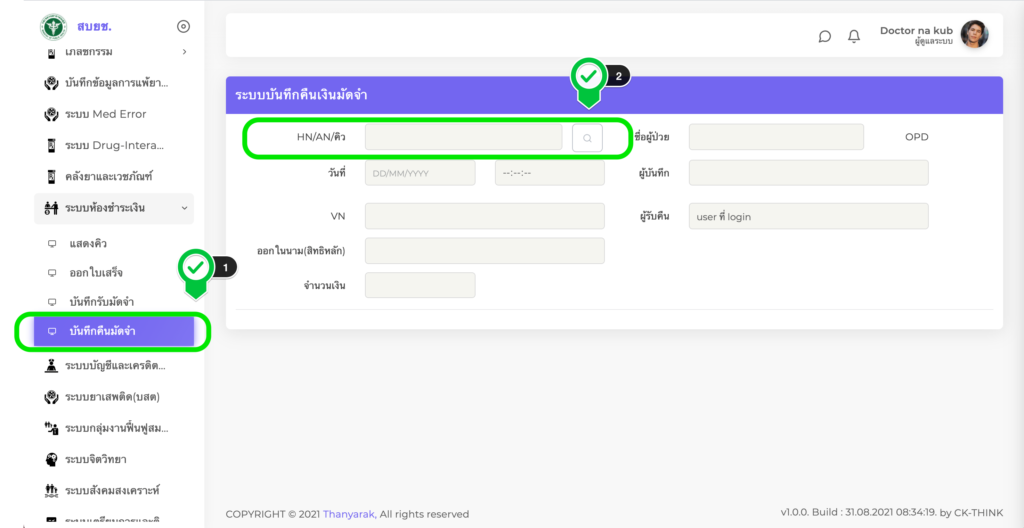This screenshot has width=1024, height=528.
Task: Open the บันทึกรับมัดจำ submenu item
Action: pyautogui.click(x=102, y=301)
